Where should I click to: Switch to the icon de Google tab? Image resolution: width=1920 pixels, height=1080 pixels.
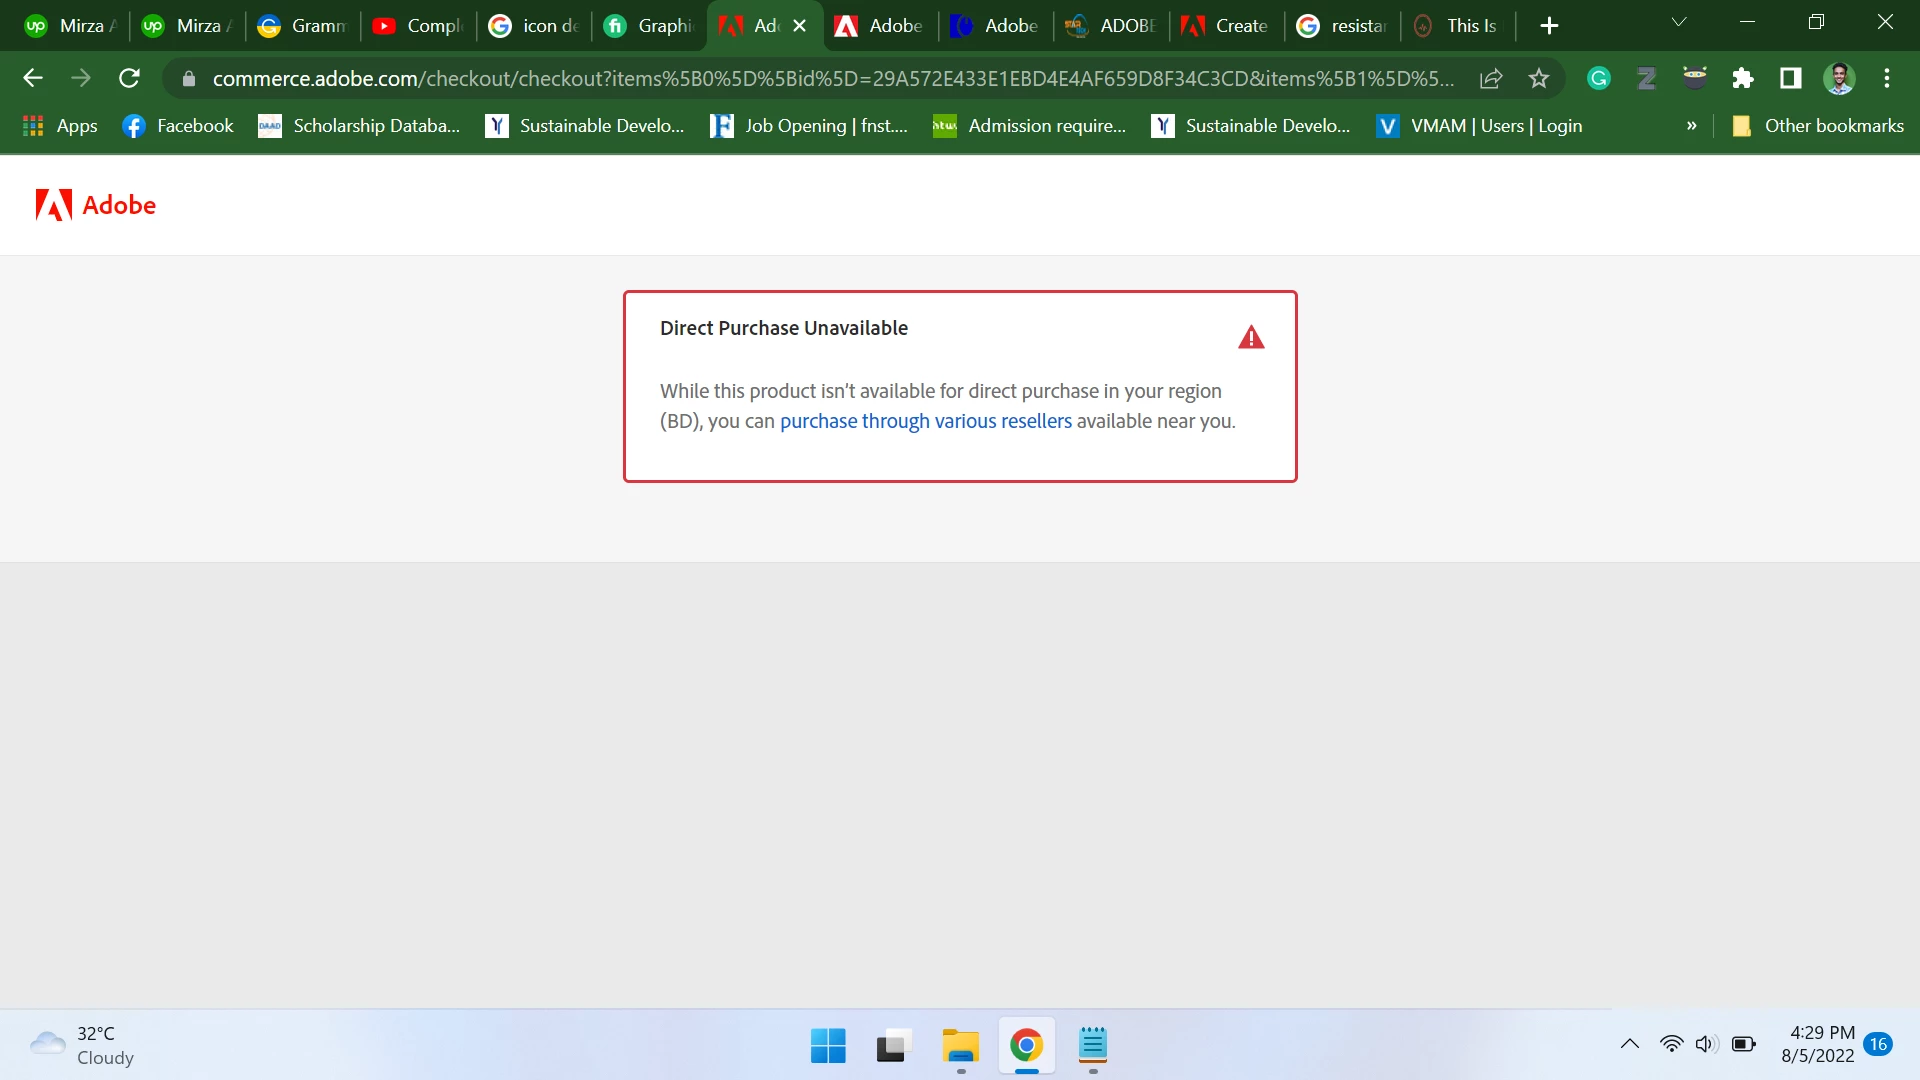[534, 26]
